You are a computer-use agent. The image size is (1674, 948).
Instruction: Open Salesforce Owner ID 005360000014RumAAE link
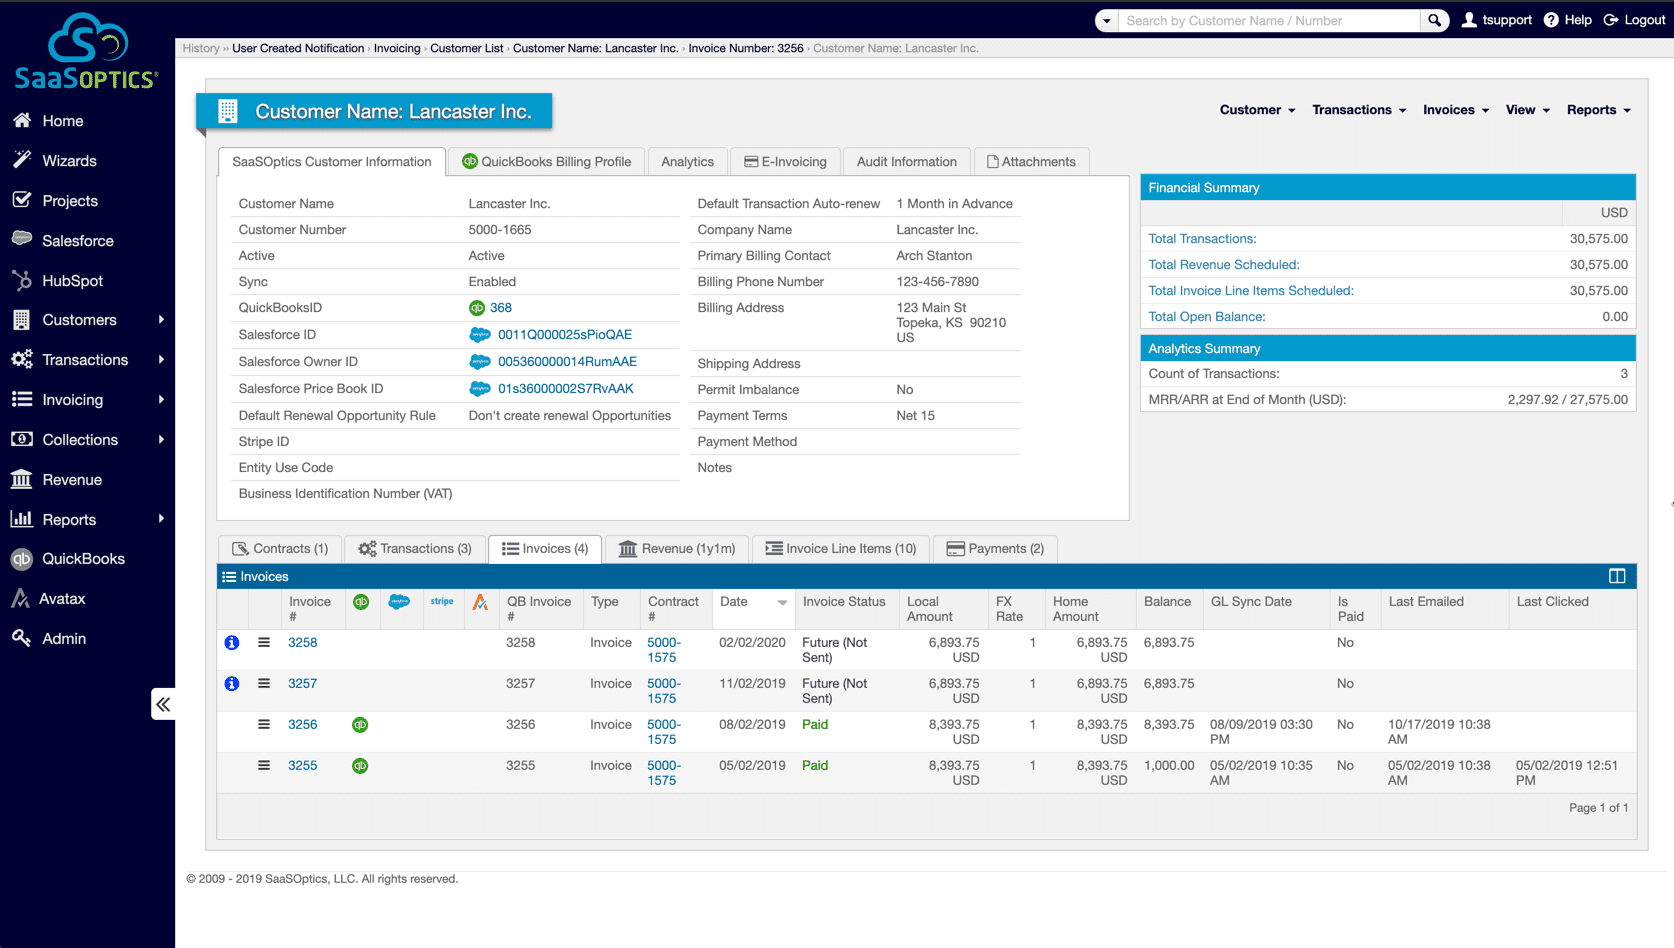[567, 362]
